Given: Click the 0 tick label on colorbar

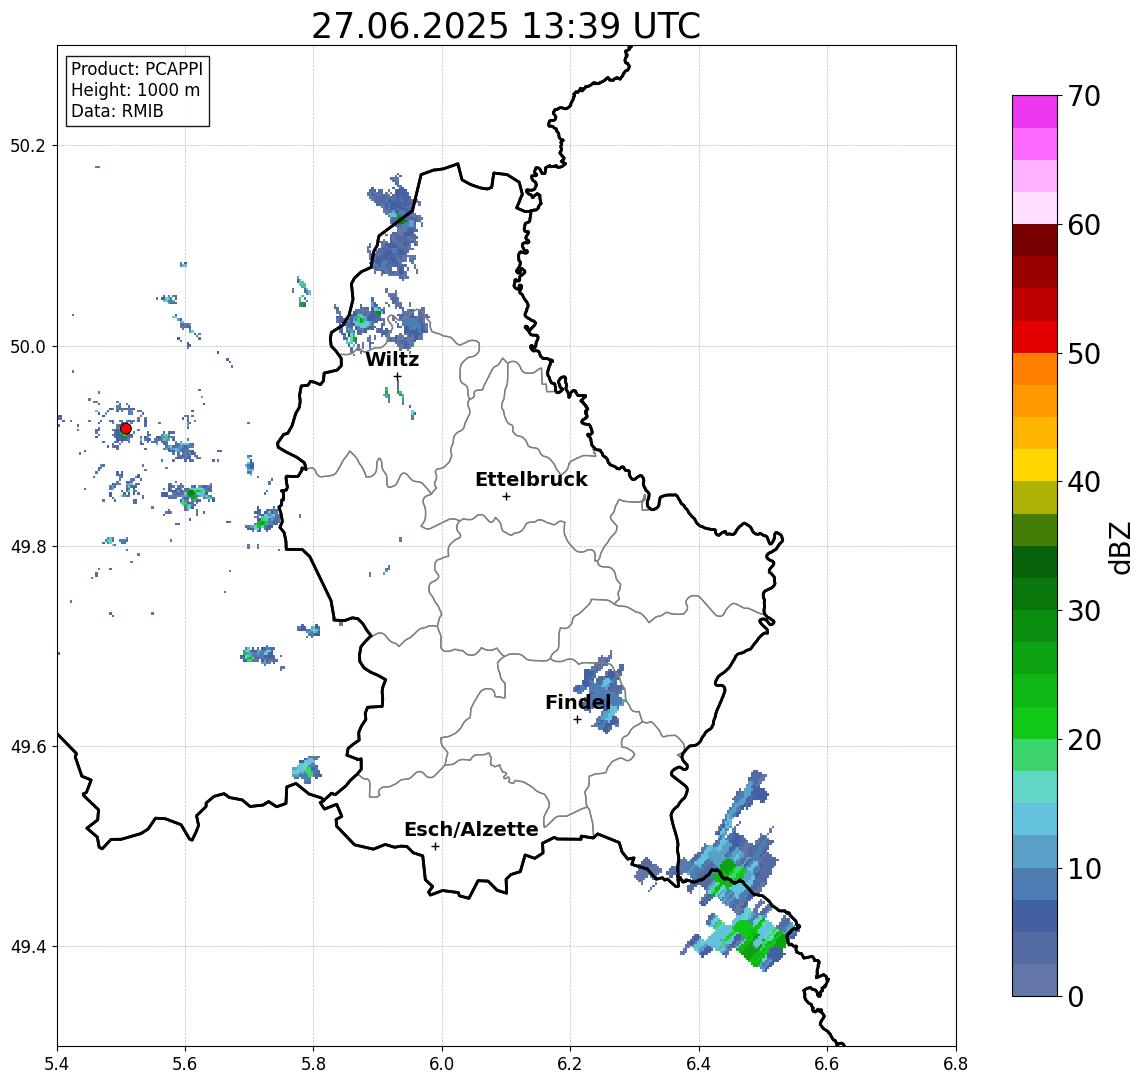Looking at the screenshot, I should [1076, 996].
